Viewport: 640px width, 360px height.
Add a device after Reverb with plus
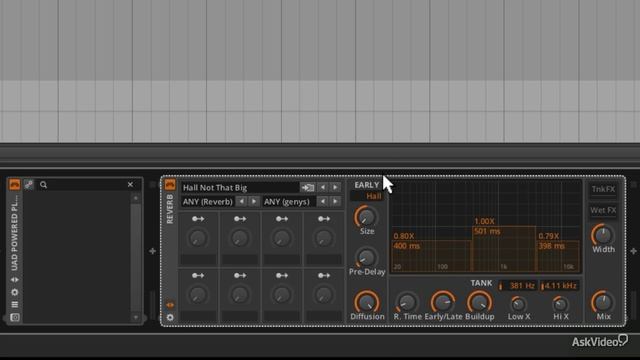[x=633, y=251]
